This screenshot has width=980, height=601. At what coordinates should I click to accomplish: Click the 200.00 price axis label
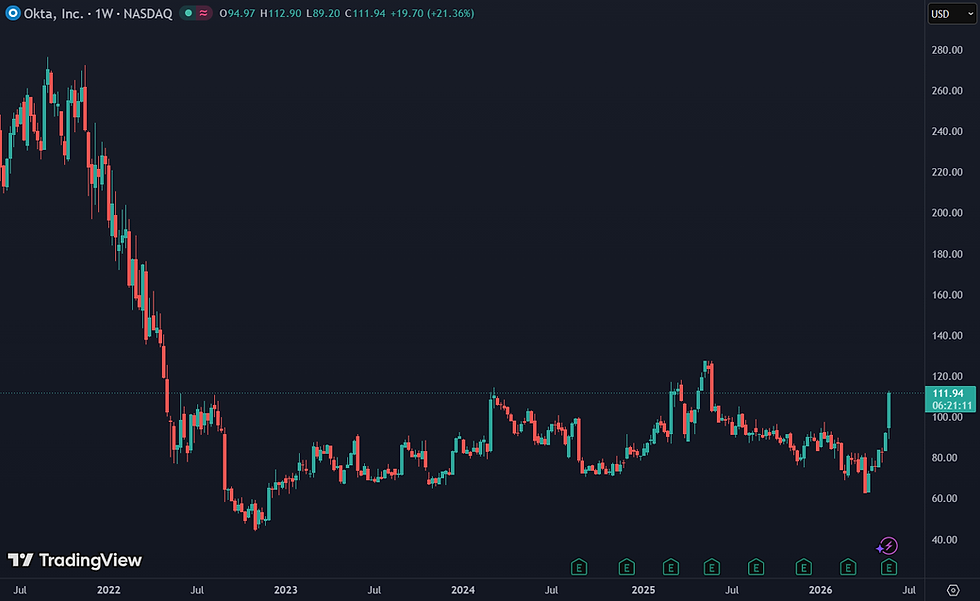[947, 213]
